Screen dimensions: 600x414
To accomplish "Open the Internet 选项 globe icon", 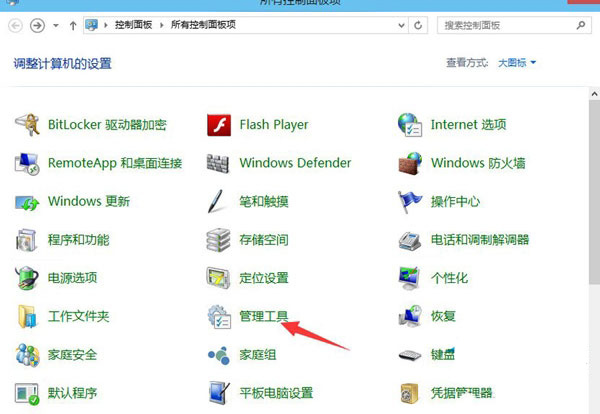I will (410, 125).
